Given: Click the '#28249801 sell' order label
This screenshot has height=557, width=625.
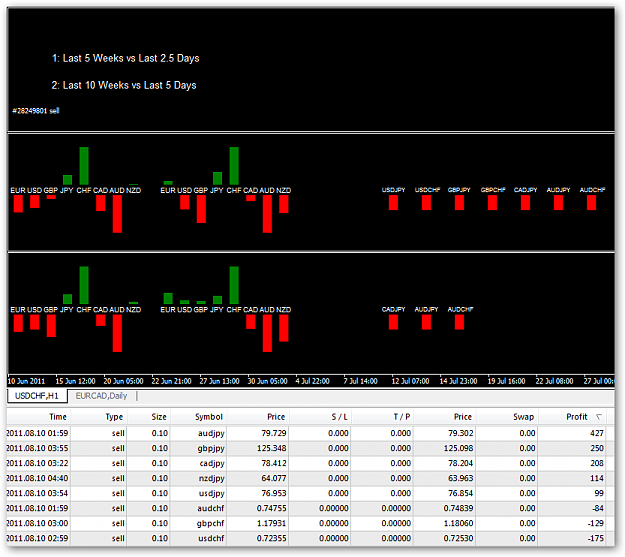Looking at the screenshot, I should [36, 111].
